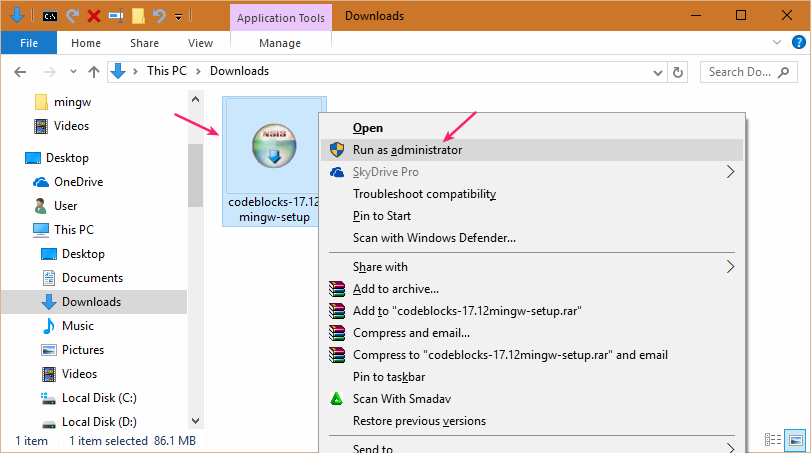Screen dimensions: 811x453
Task: Choose Restore previous versions
Action: pos(532,421)
